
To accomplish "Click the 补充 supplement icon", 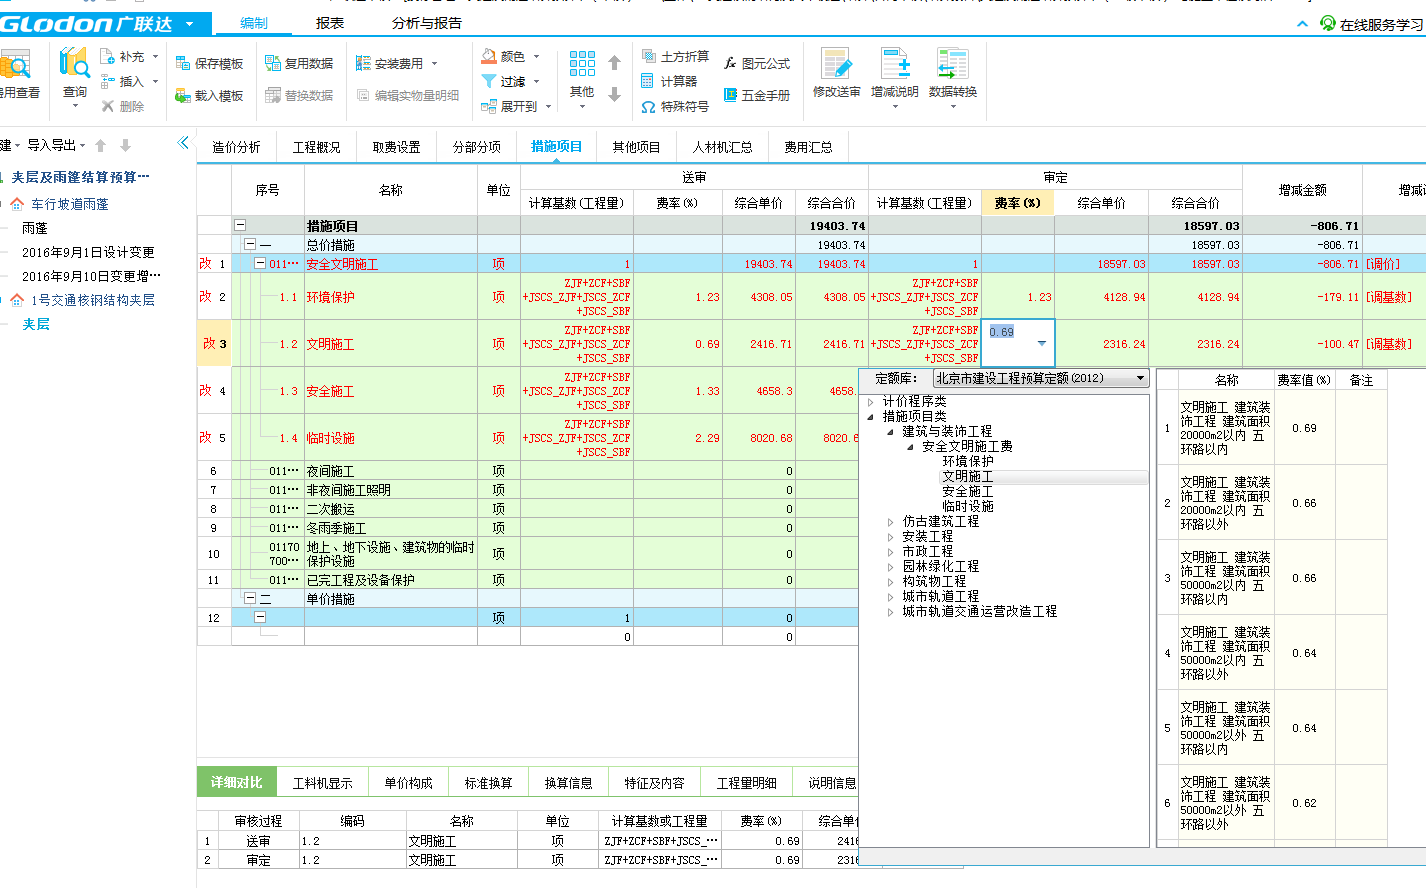I will 108,57.
